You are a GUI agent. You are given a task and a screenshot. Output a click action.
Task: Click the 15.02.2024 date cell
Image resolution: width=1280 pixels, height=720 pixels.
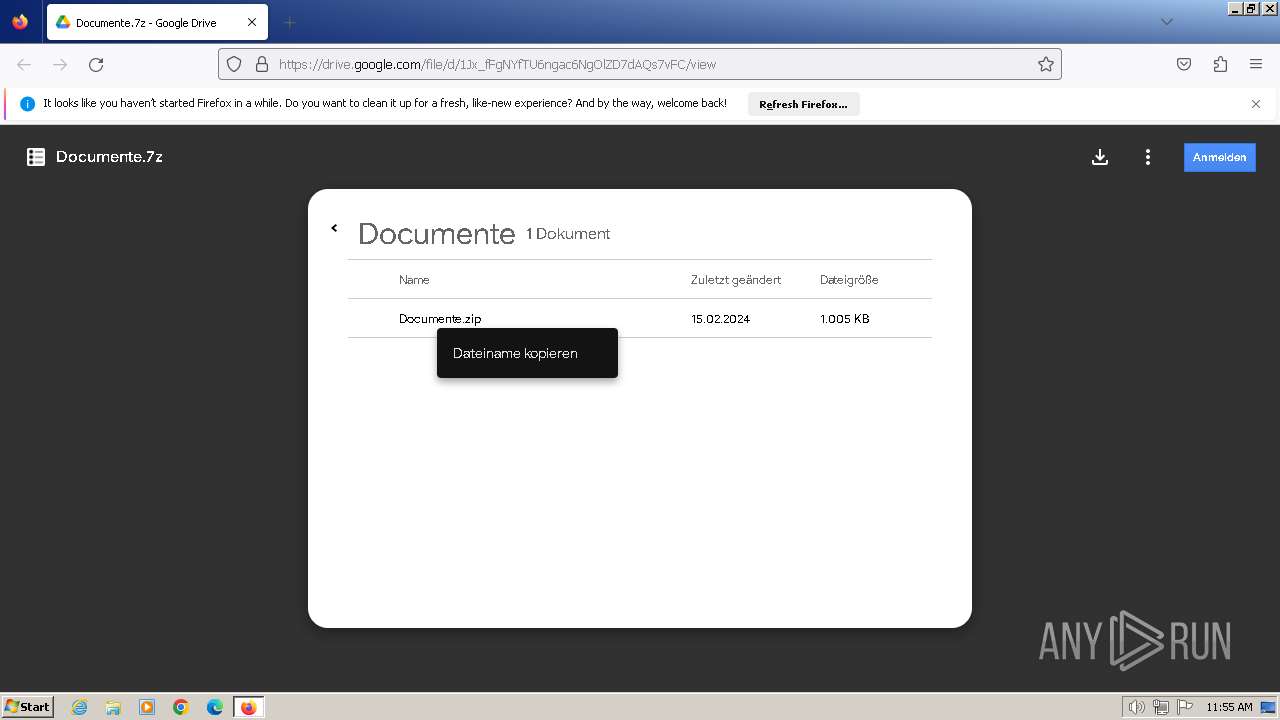(x=720, y=319)
